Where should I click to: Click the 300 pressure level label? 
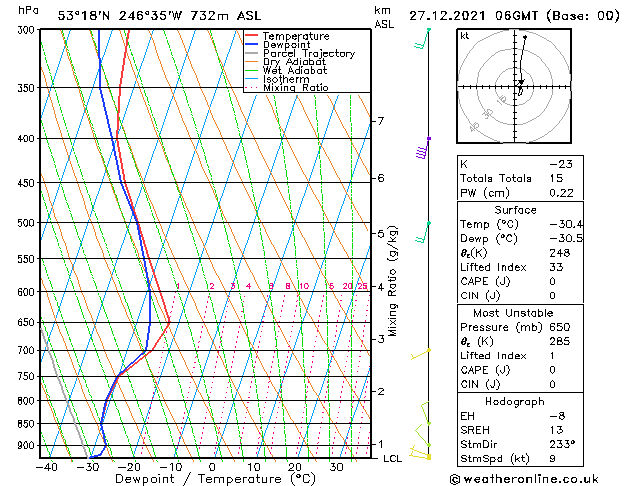28,30
